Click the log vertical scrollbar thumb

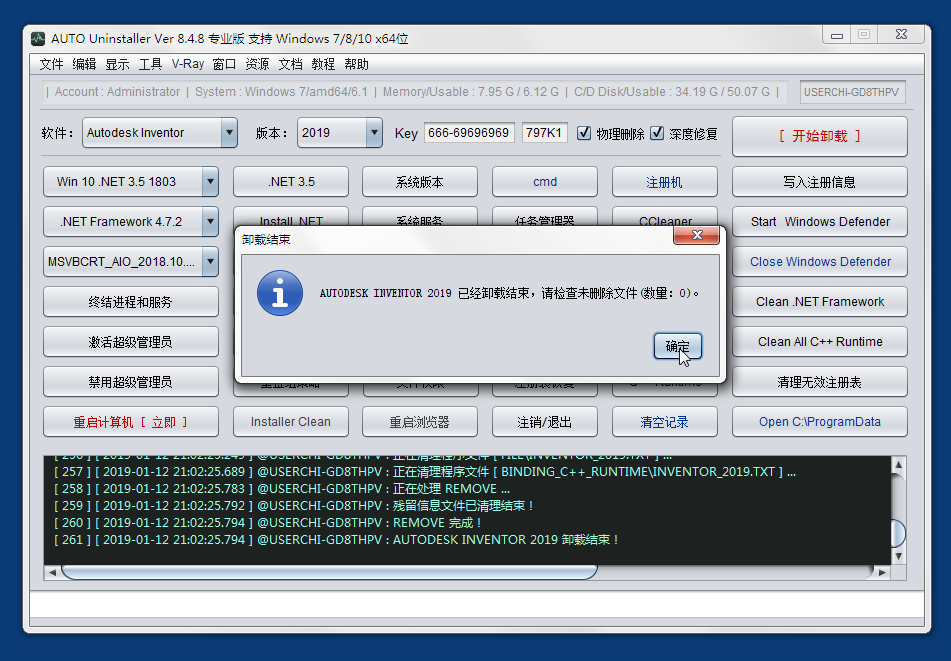coord(898,534)
